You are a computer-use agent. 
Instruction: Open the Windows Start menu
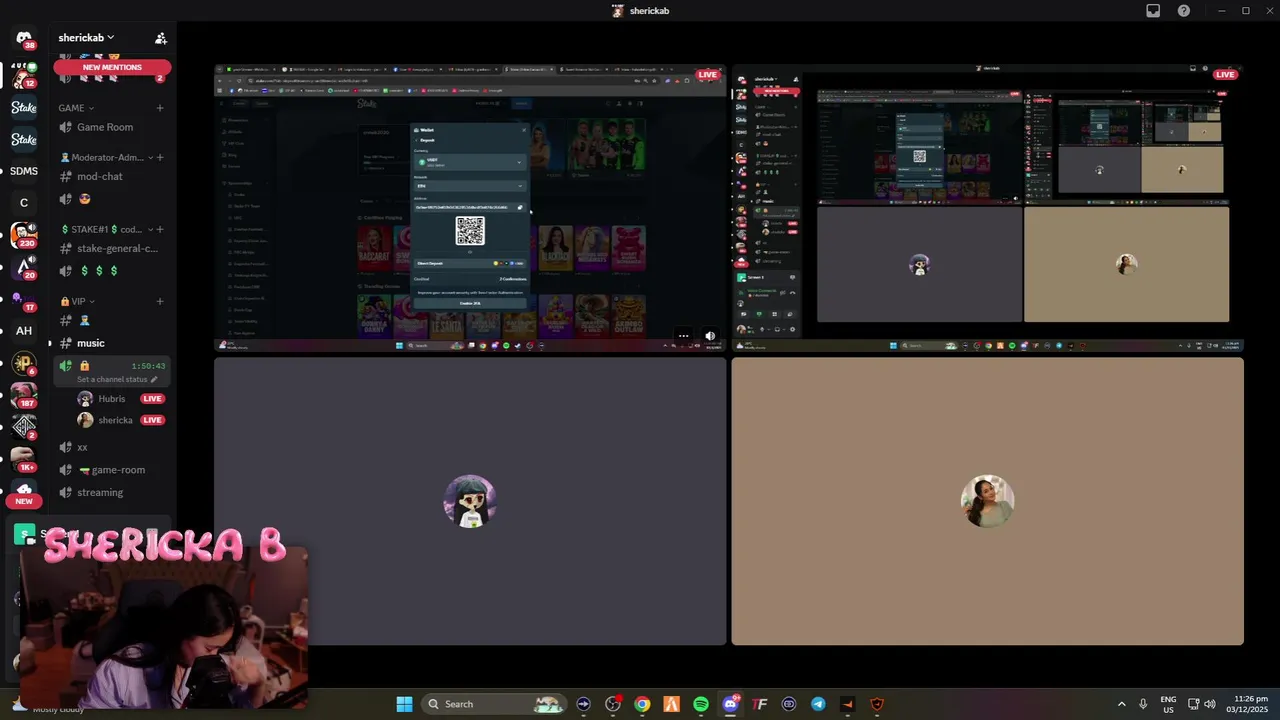pos(404,704)
